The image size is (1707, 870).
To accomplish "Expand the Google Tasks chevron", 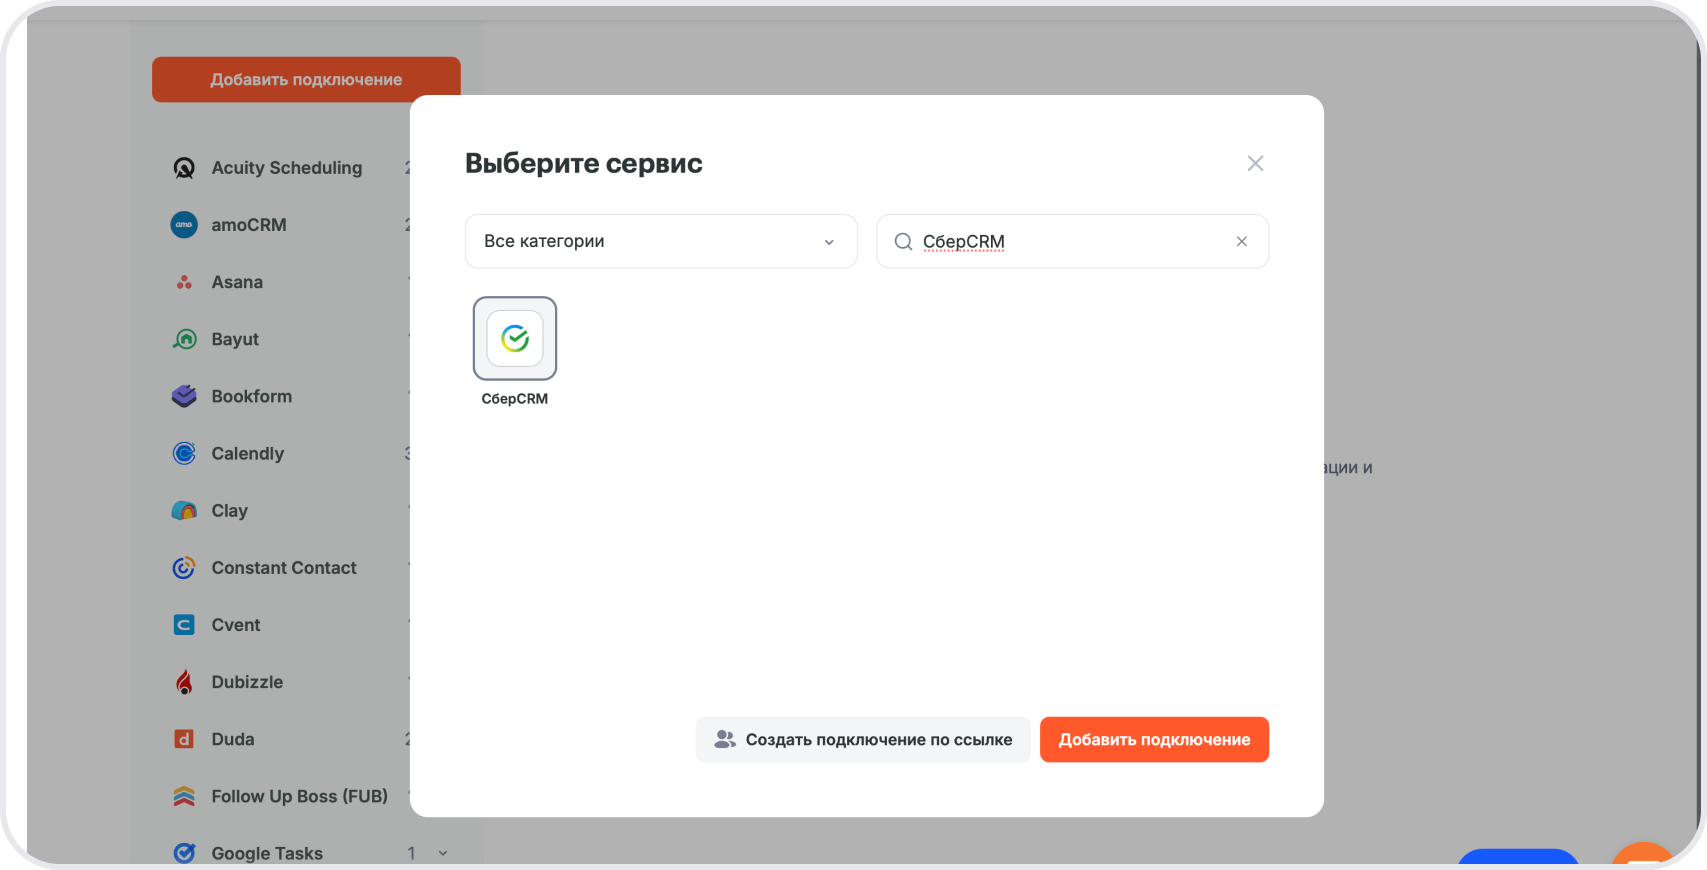I will [x=443, y=853].
